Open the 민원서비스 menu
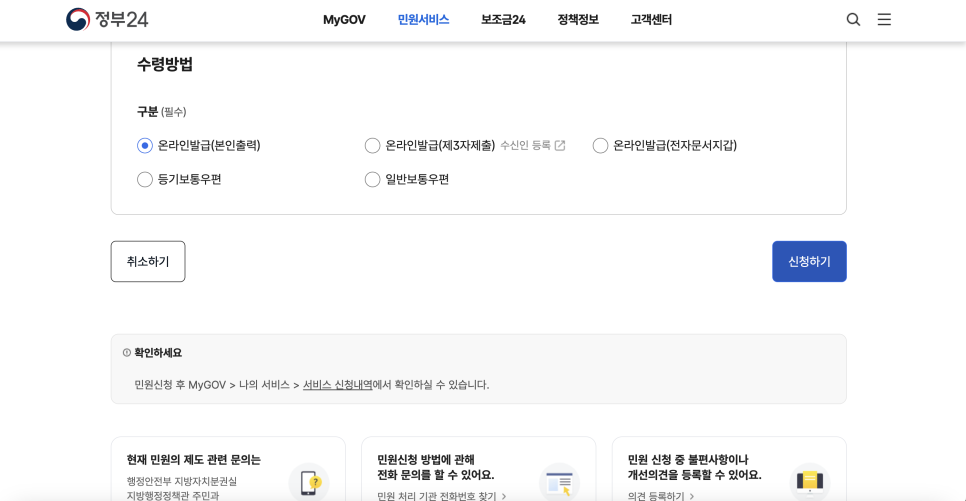Image resolution: width=966 pixels, height=501 pixels. point(423,20)
